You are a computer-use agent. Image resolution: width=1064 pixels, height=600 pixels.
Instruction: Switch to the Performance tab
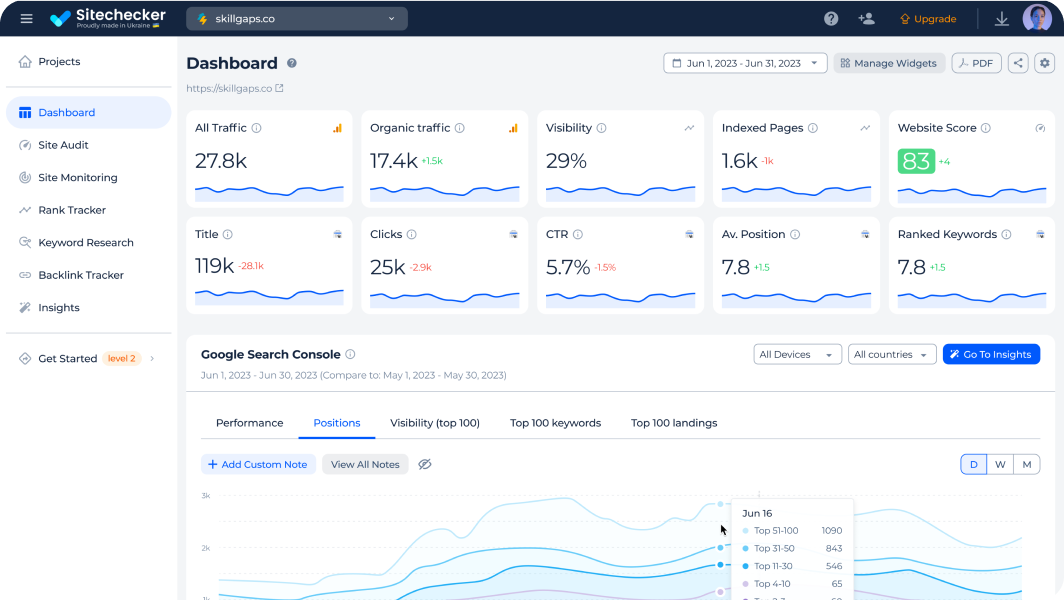[250, 423]
